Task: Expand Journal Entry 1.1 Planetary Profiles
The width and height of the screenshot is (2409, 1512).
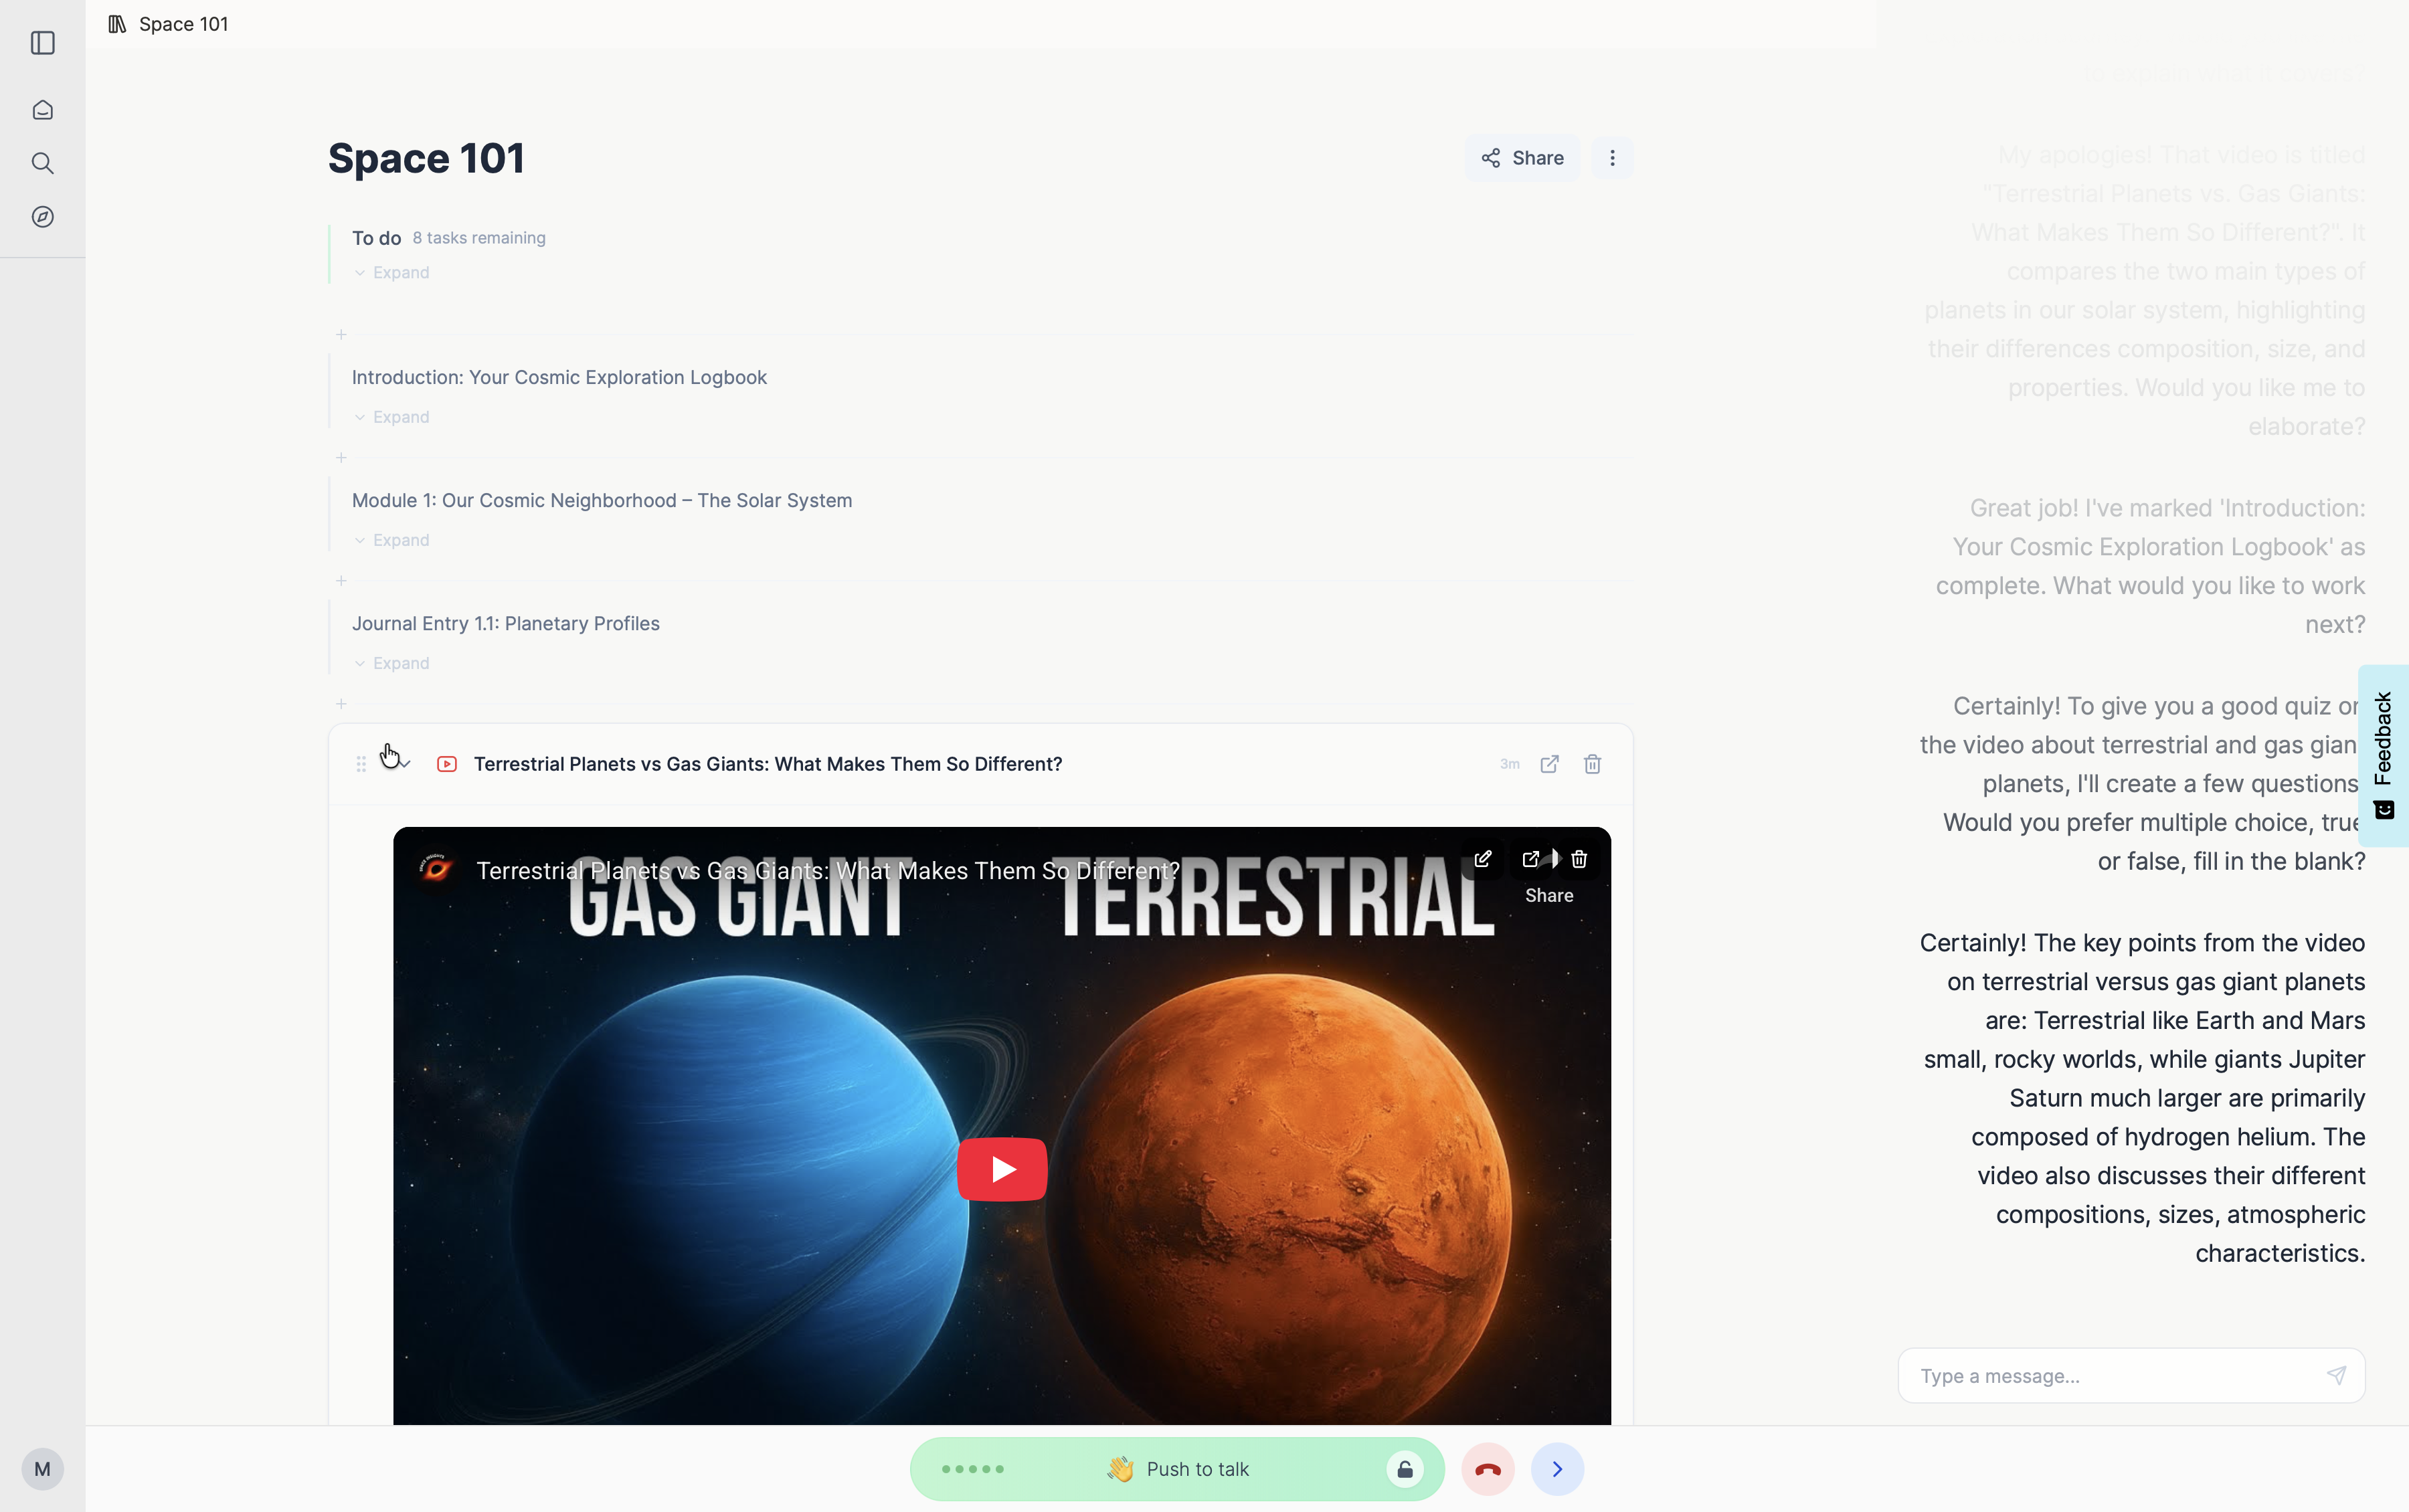Action: 391,663
